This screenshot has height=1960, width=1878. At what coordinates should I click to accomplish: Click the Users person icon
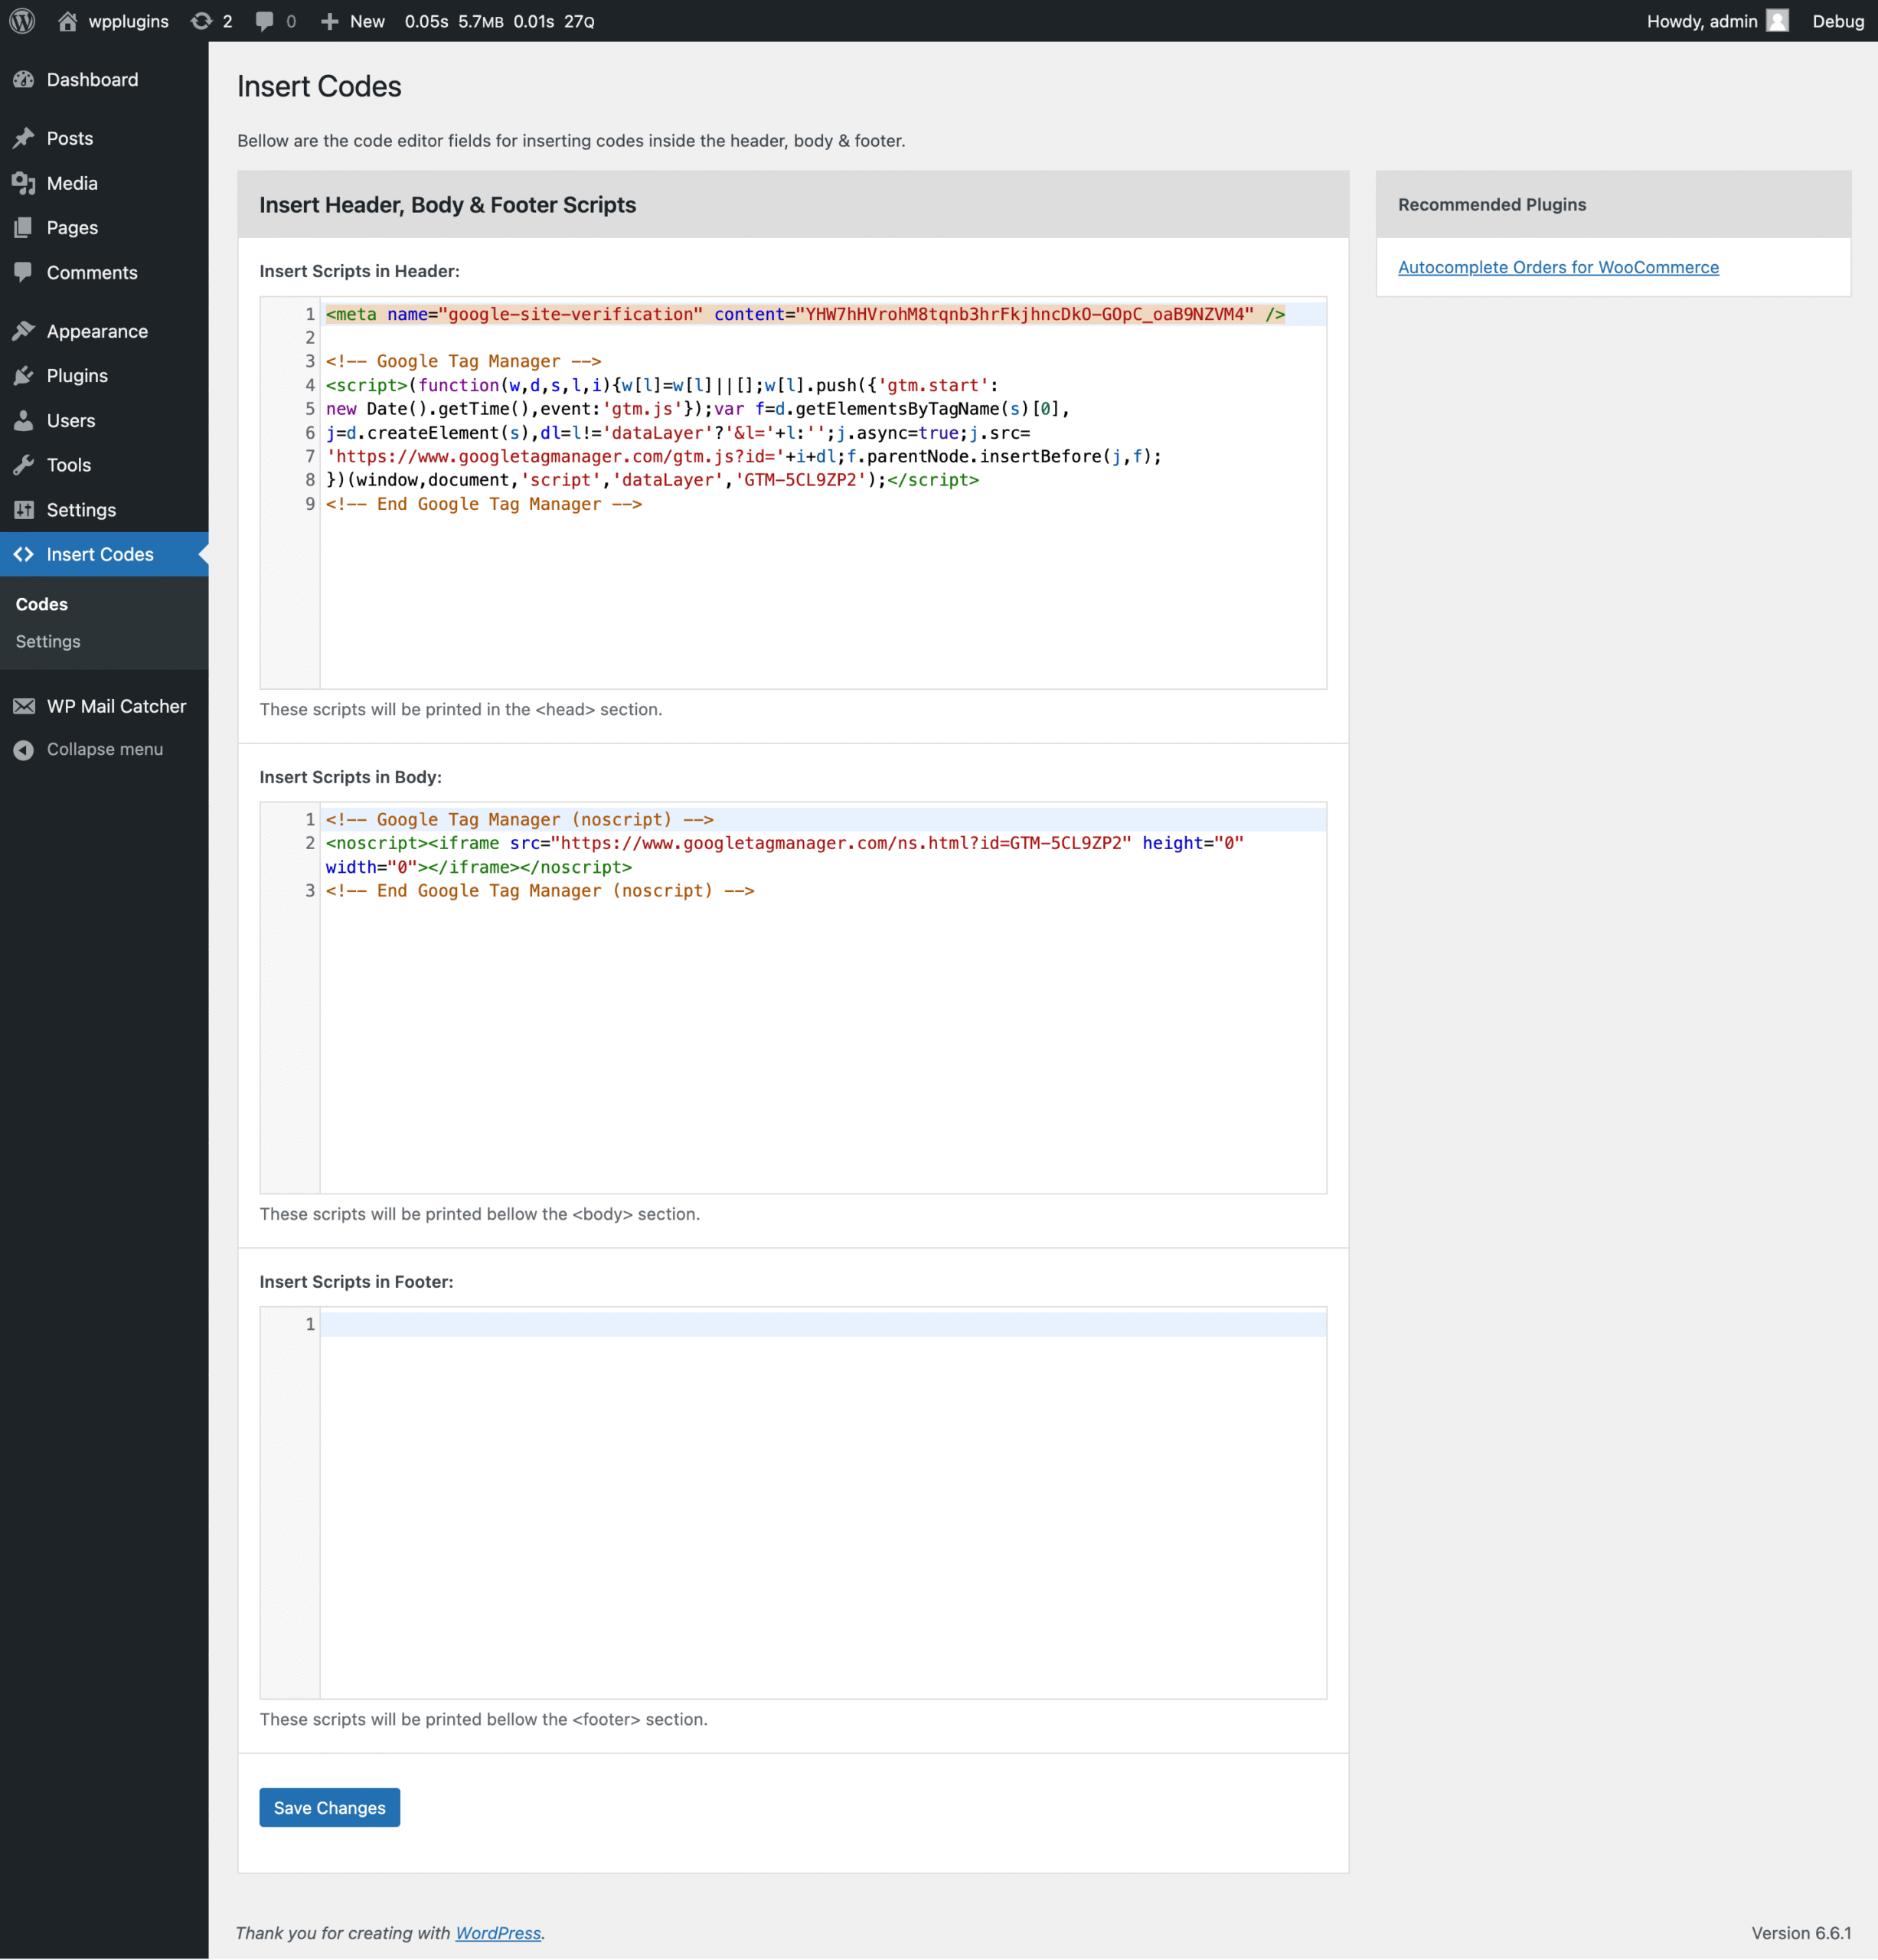[24, 421]
